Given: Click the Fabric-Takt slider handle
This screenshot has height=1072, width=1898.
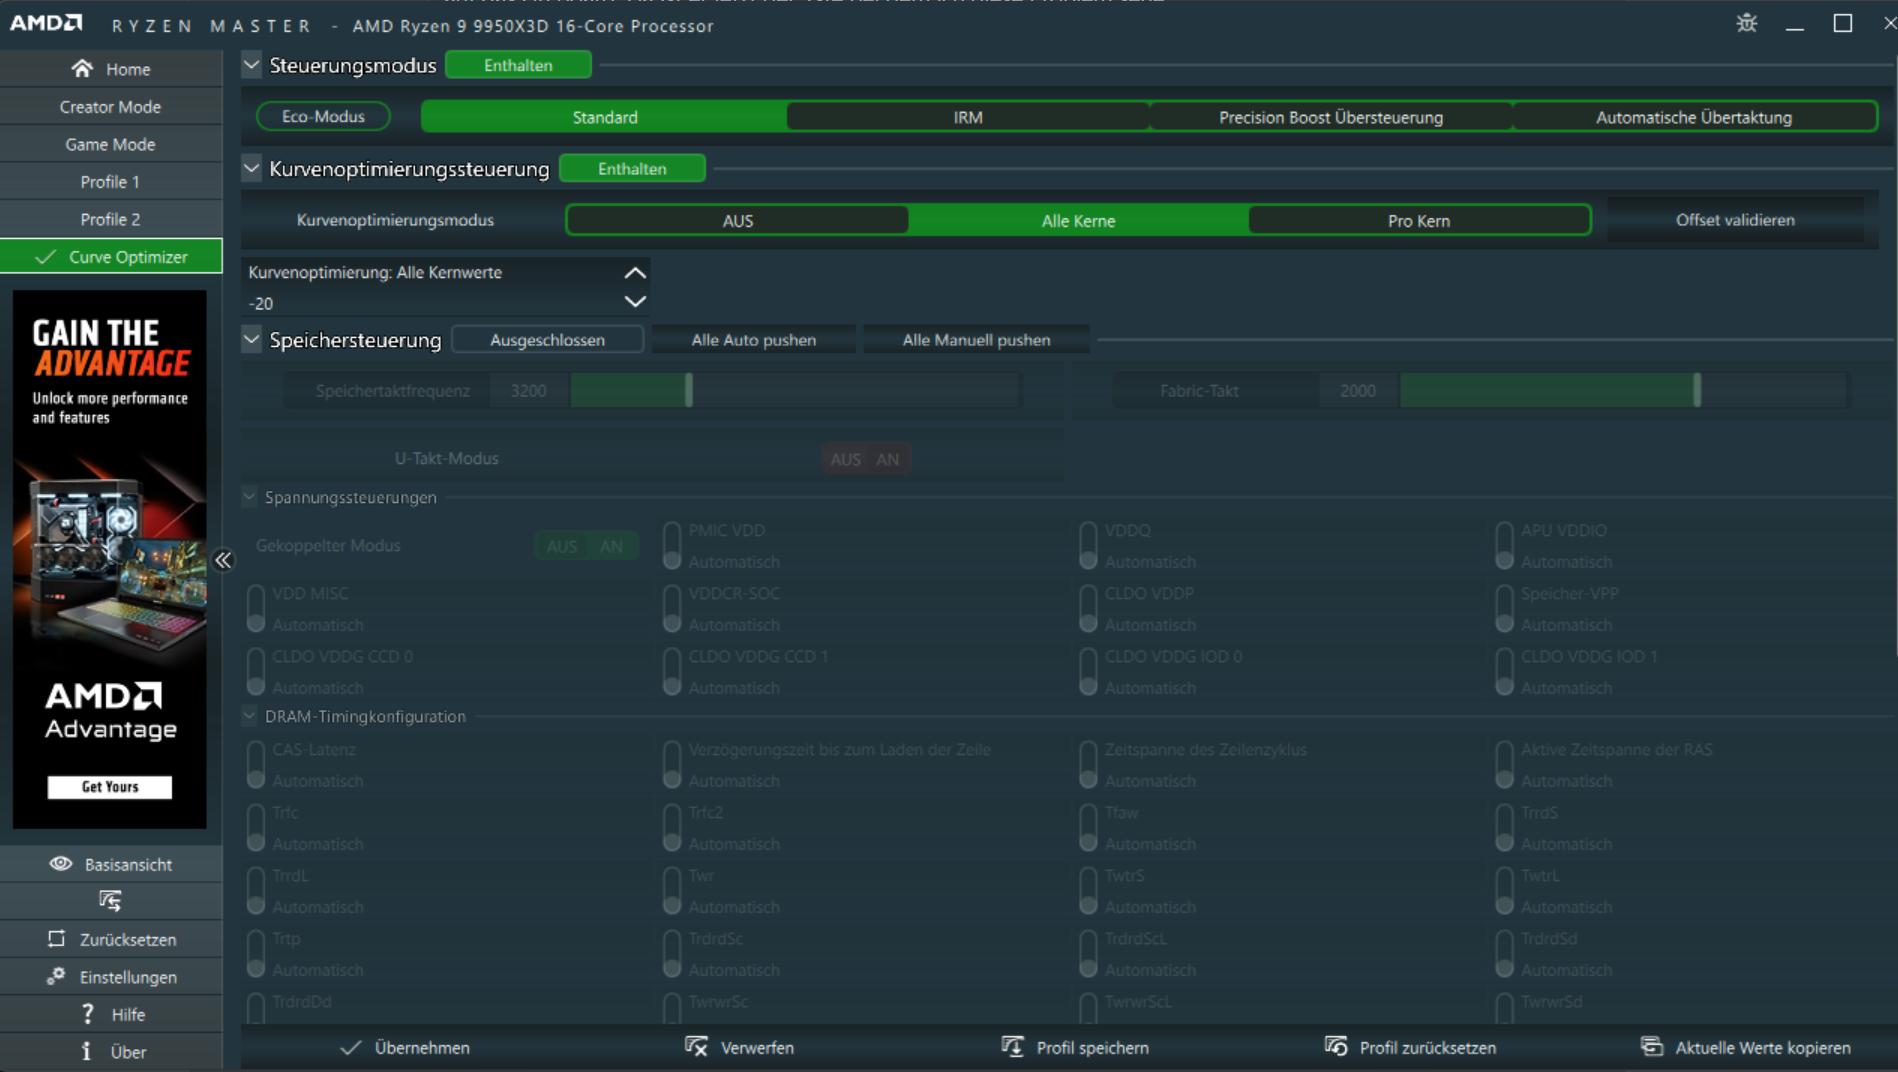Looking at the screenshot, I should [x=1697, y=390].
